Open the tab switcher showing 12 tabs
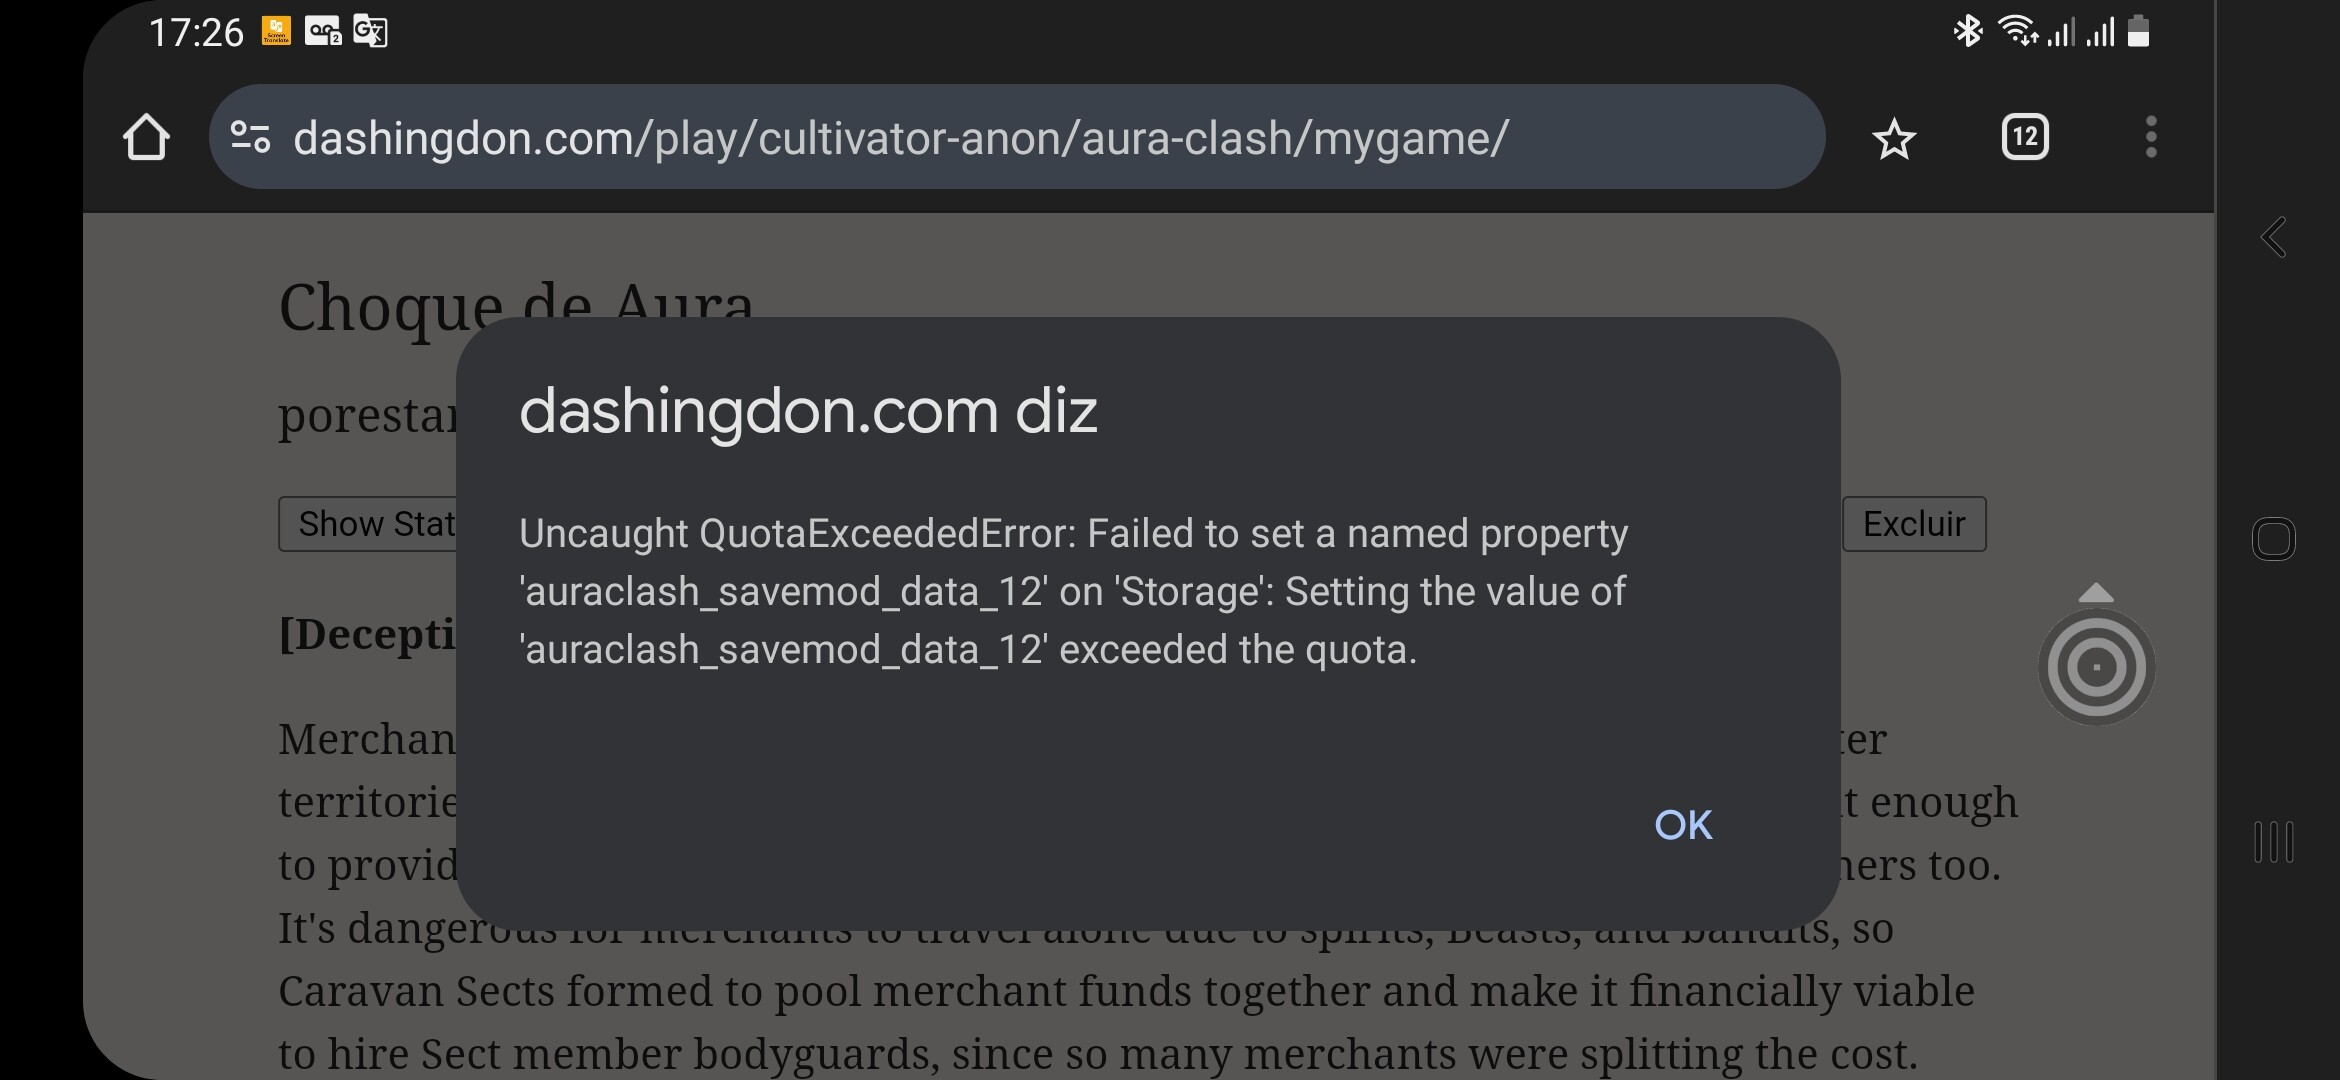Image resolution: width=2340 pixels, height=1080 pixels. coord(2025,137)
